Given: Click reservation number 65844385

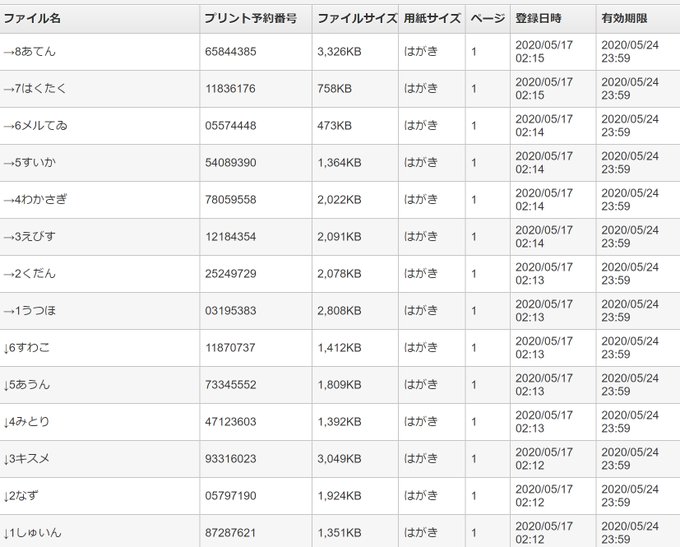Looking at the screenshot, I should [x=231, y=52].
